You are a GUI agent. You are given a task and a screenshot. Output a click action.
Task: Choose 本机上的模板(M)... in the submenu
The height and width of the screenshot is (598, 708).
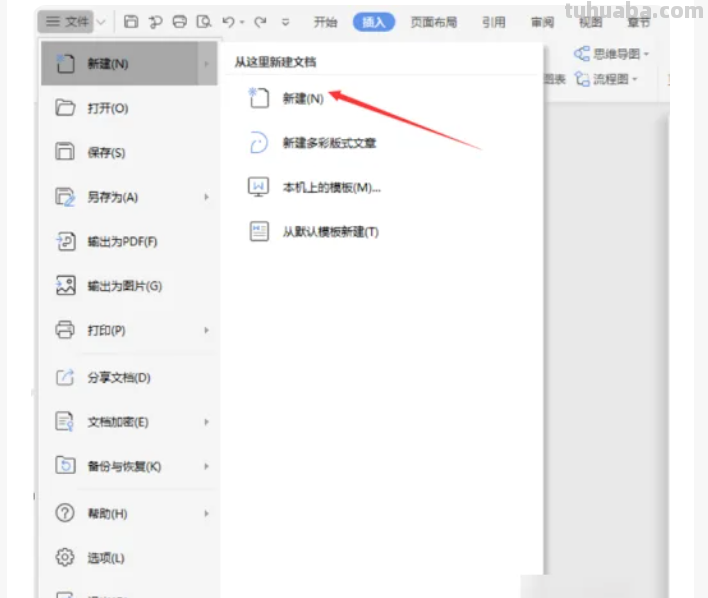pos(332,187)
